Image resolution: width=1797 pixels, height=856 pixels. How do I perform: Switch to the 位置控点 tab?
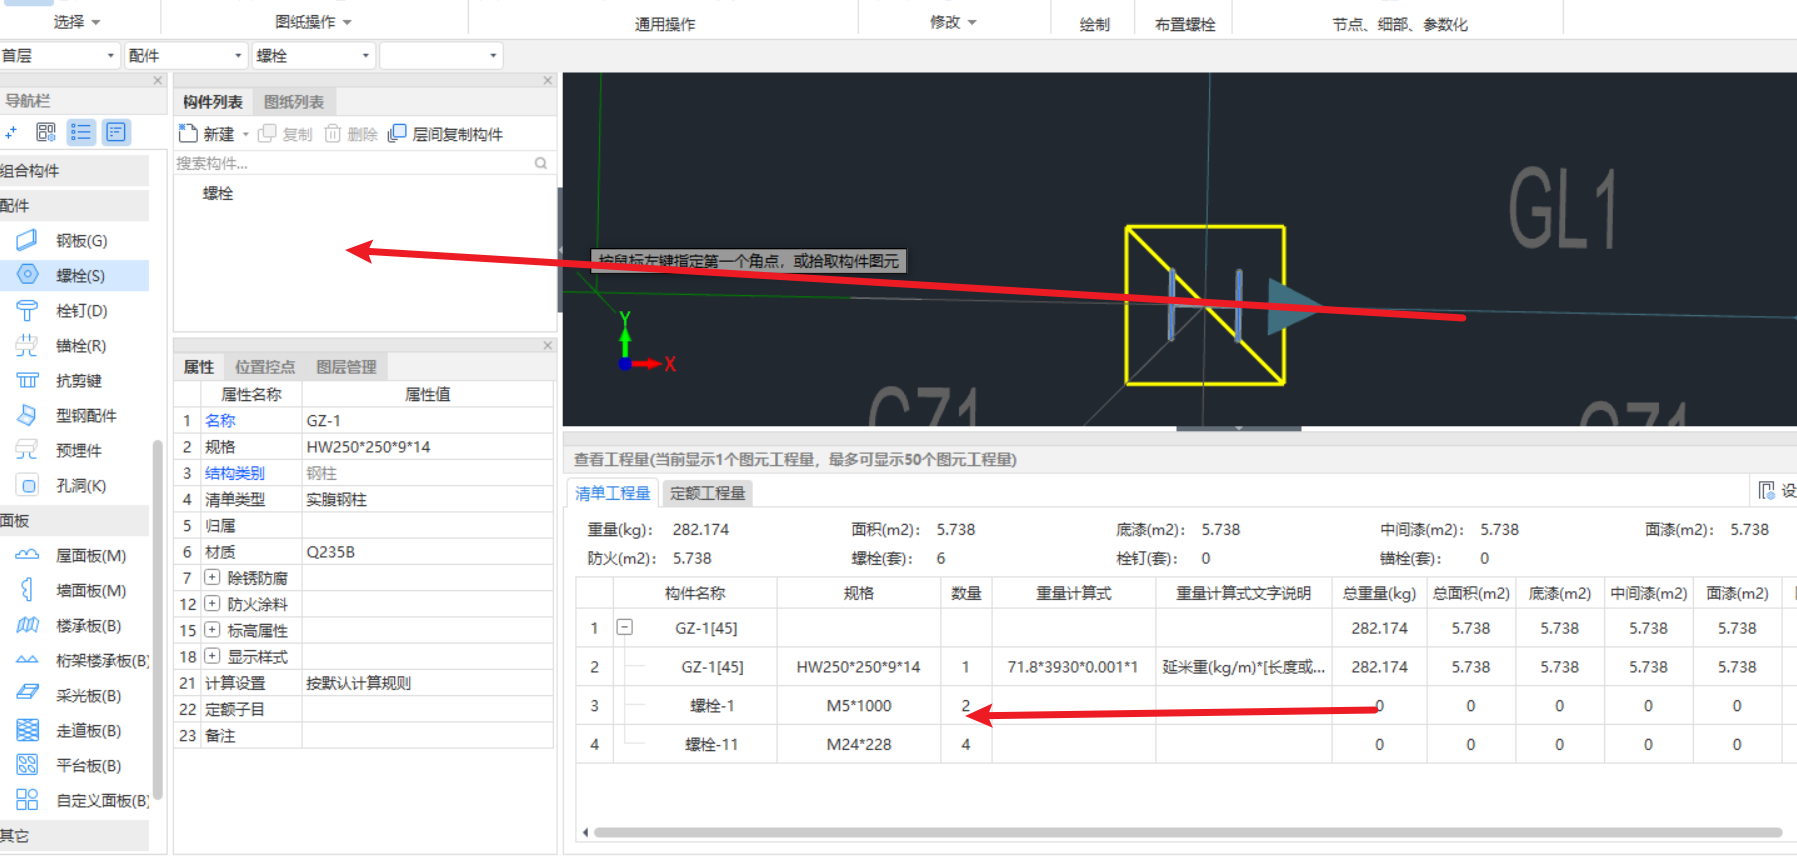pyautogui.click(x=265, y=367)
